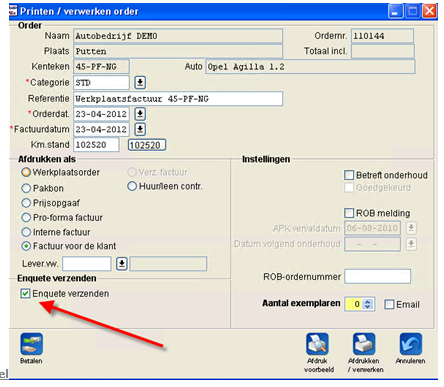This screenshot has height=387, width=444.
Task: Maximize the Printen / verwerken order window
Action: click(413, 11)
